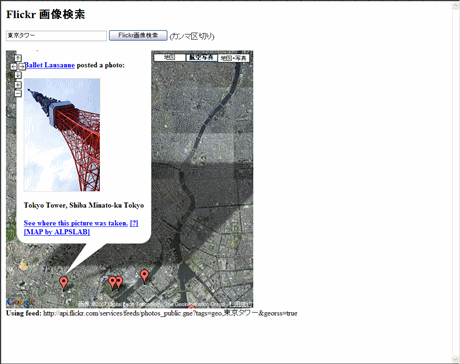Click the page scrollbar up arrow

click(x=455, y=6)
